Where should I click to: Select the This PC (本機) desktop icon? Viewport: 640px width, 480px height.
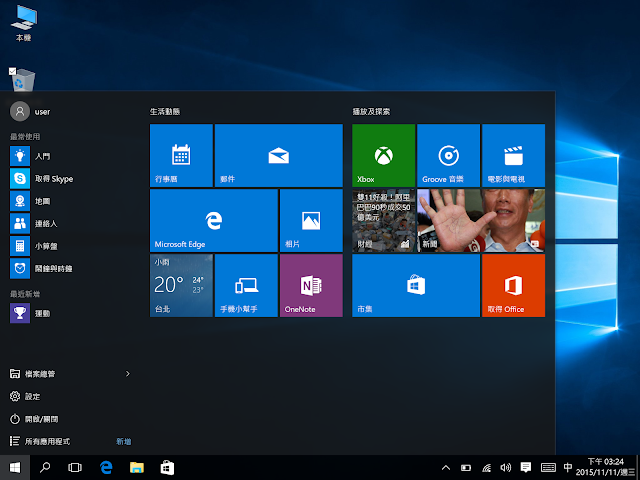24,24
